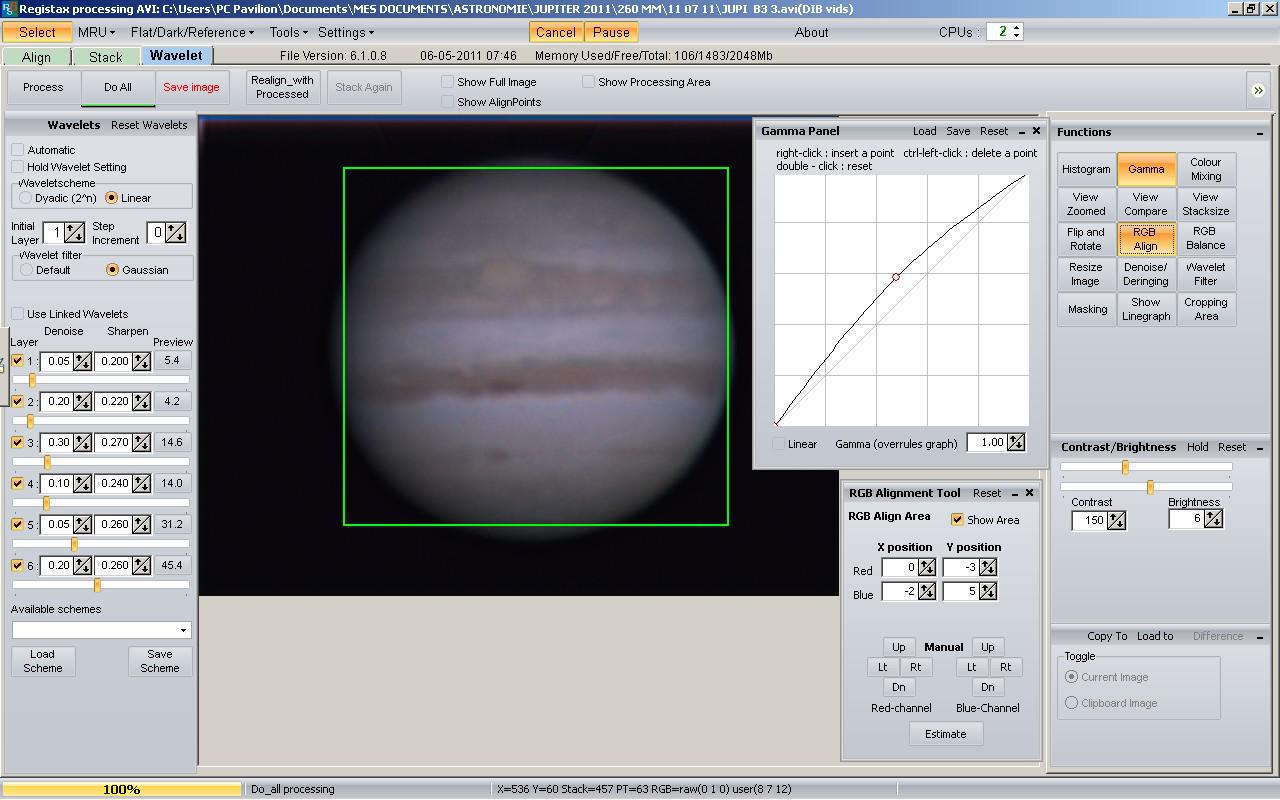Select the Colour Mixing function

[x=1205, y=169]
